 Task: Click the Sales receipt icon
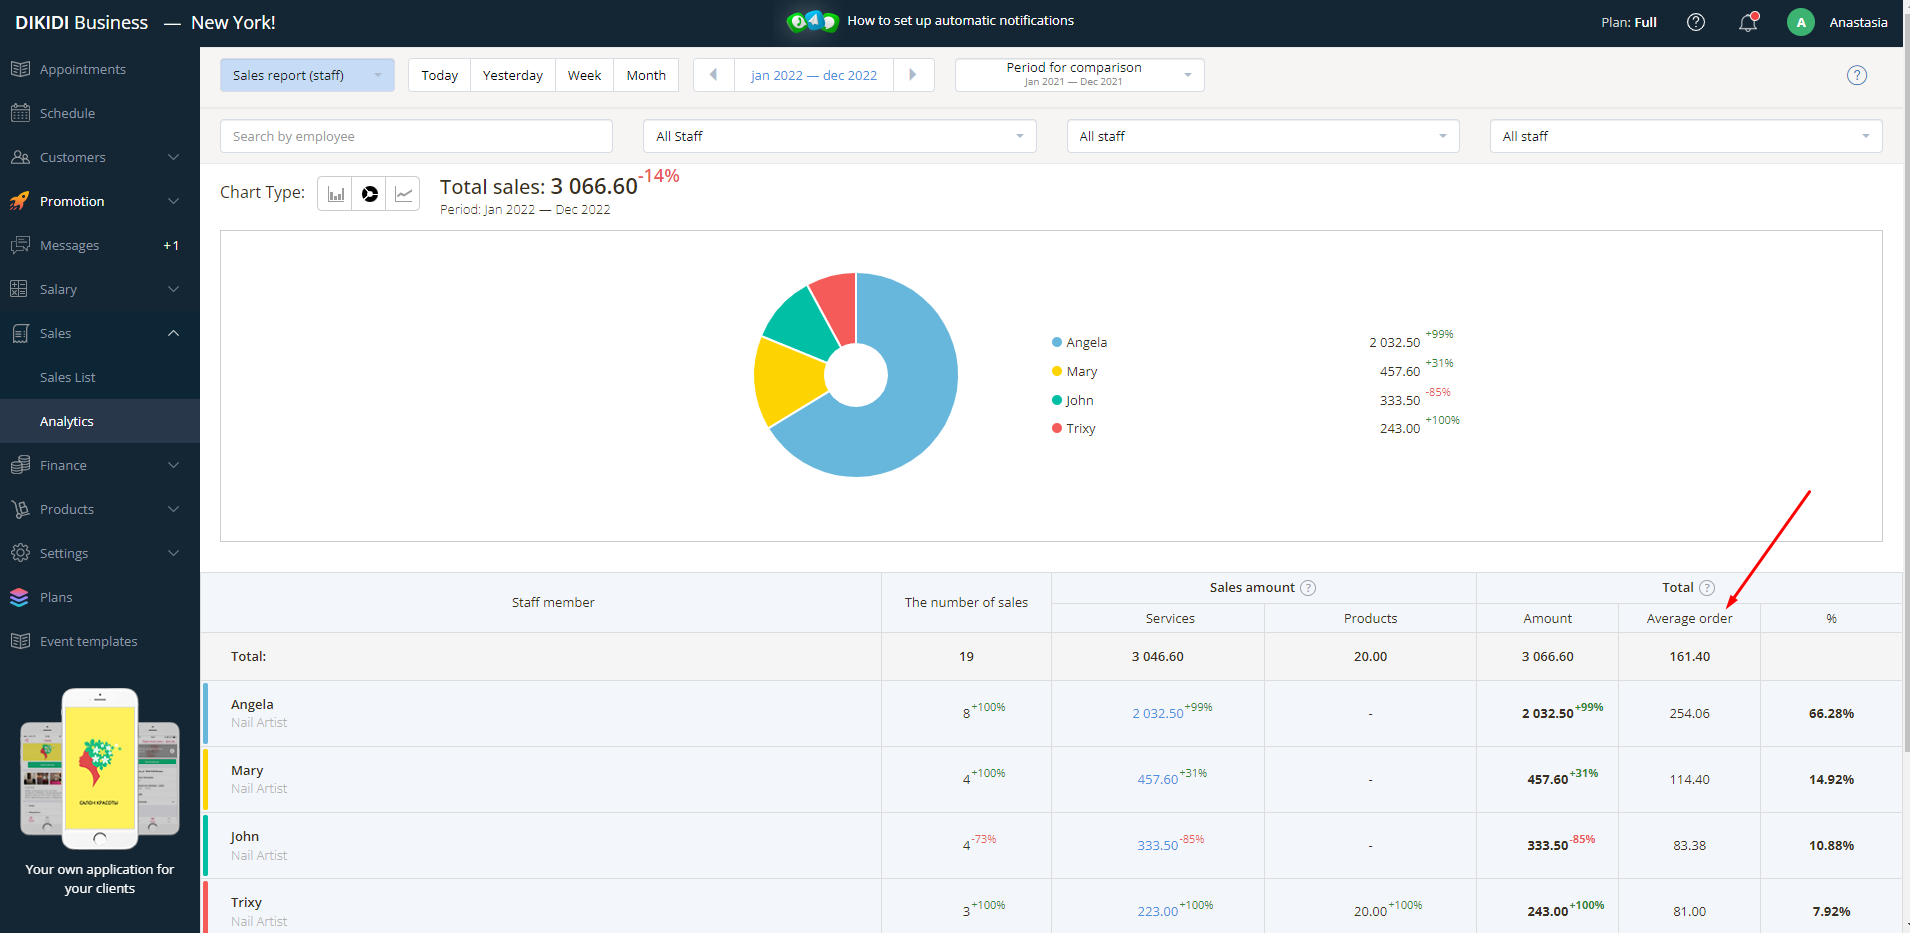pyautogui.click(x=20, y=333)
